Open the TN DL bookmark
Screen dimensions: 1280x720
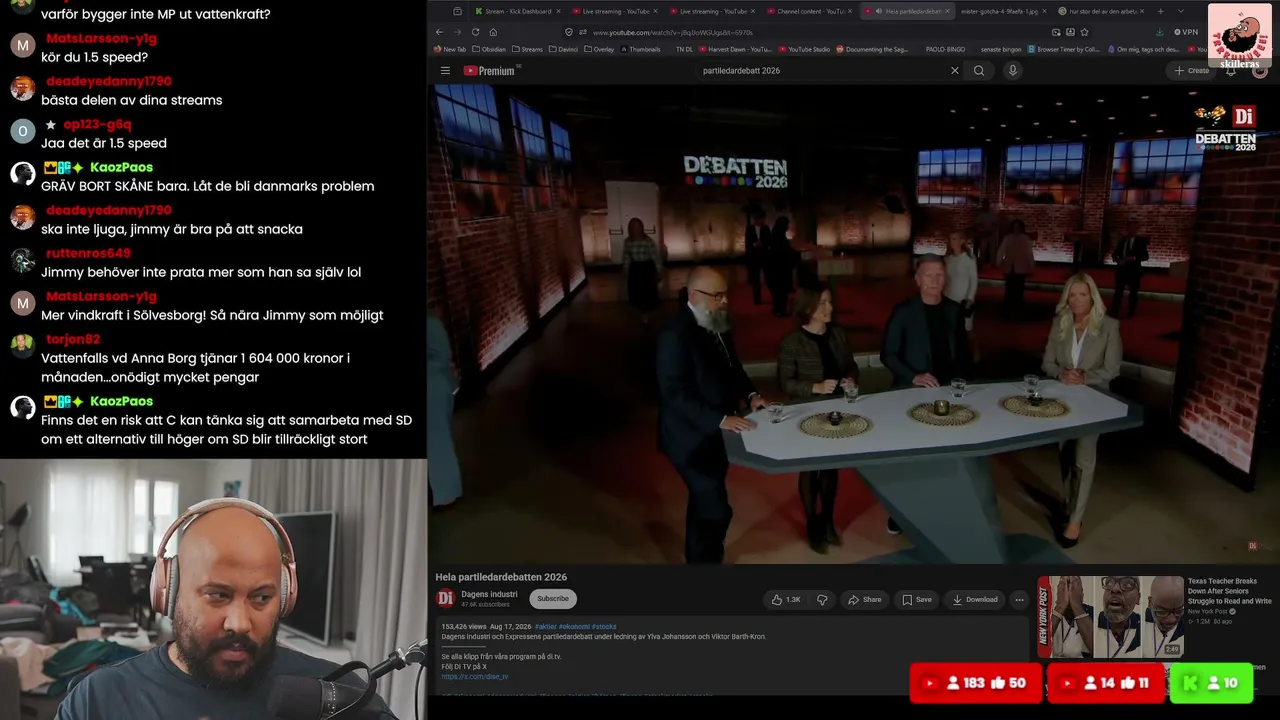coord(683,49)
